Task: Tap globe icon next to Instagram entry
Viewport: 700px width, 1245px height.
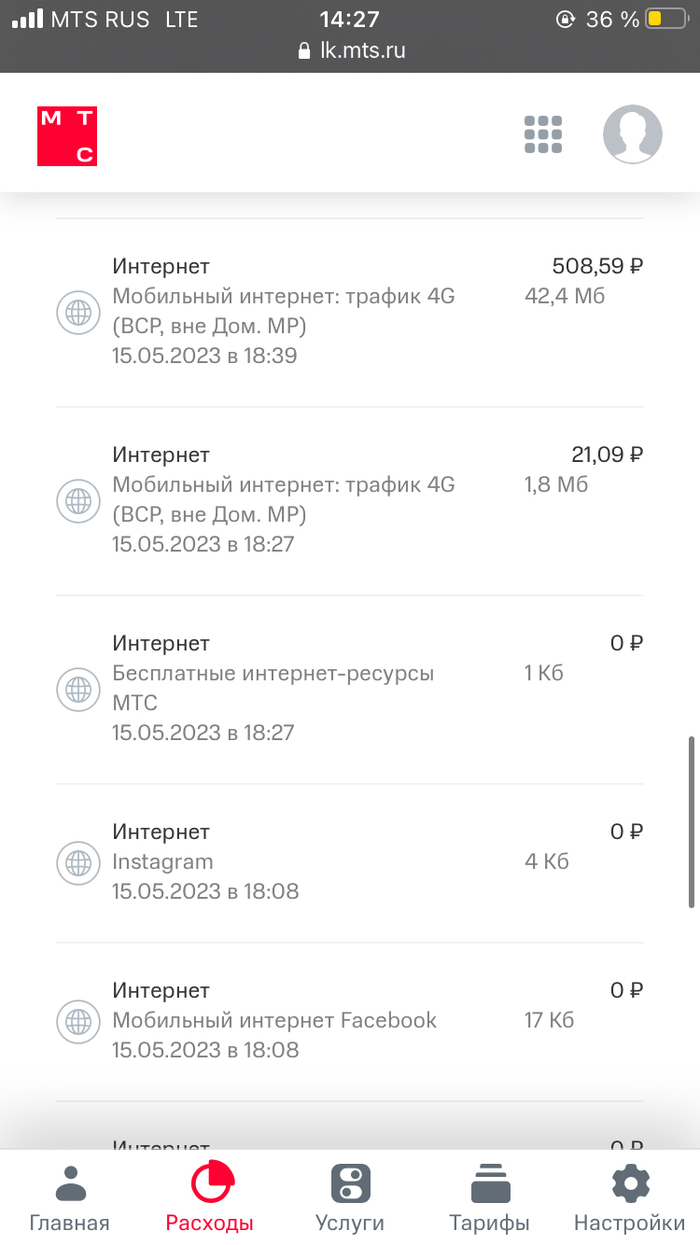Action: coord(78,862)
